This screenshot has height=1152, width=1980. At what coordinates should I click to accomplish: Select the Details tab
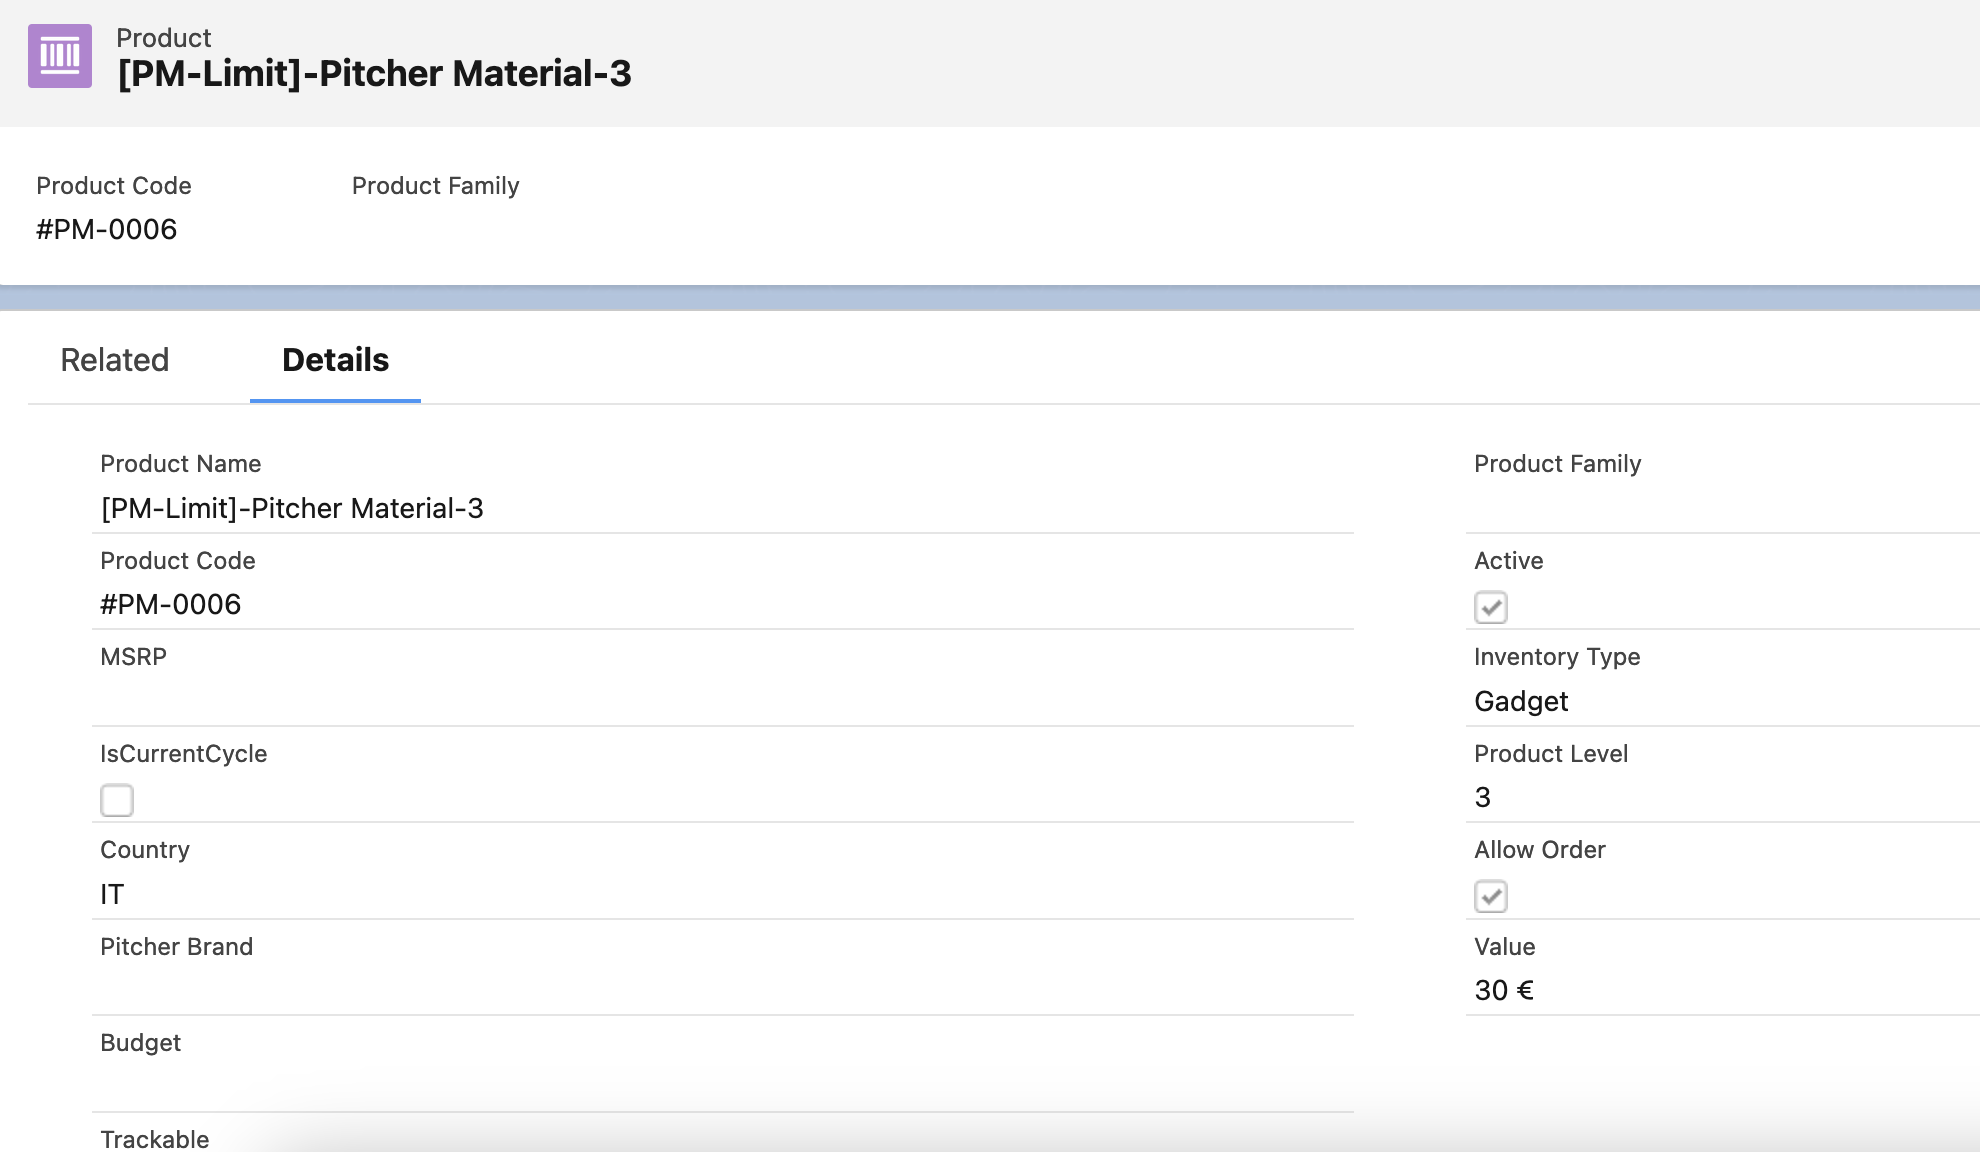coord(335,360)
